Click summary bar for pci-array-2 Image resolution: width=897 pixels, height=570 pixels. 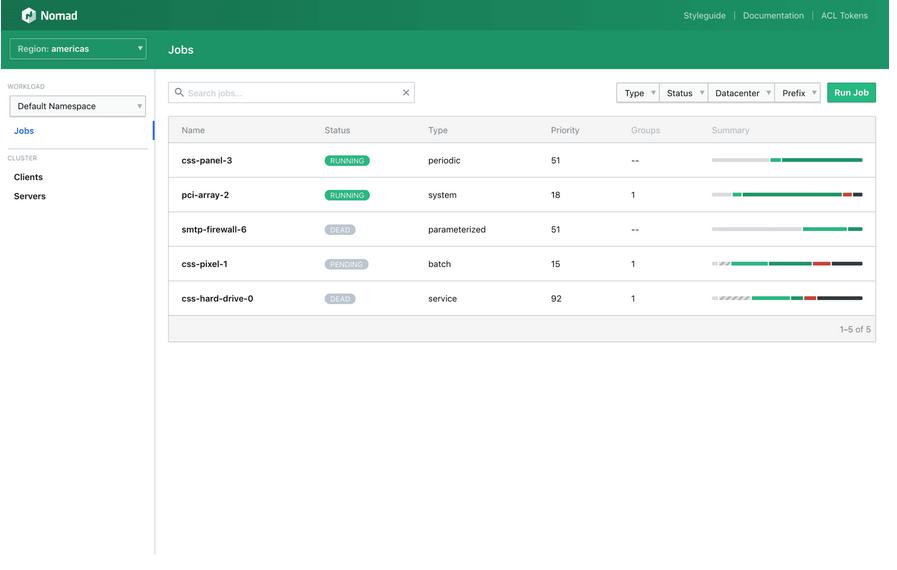786,195
